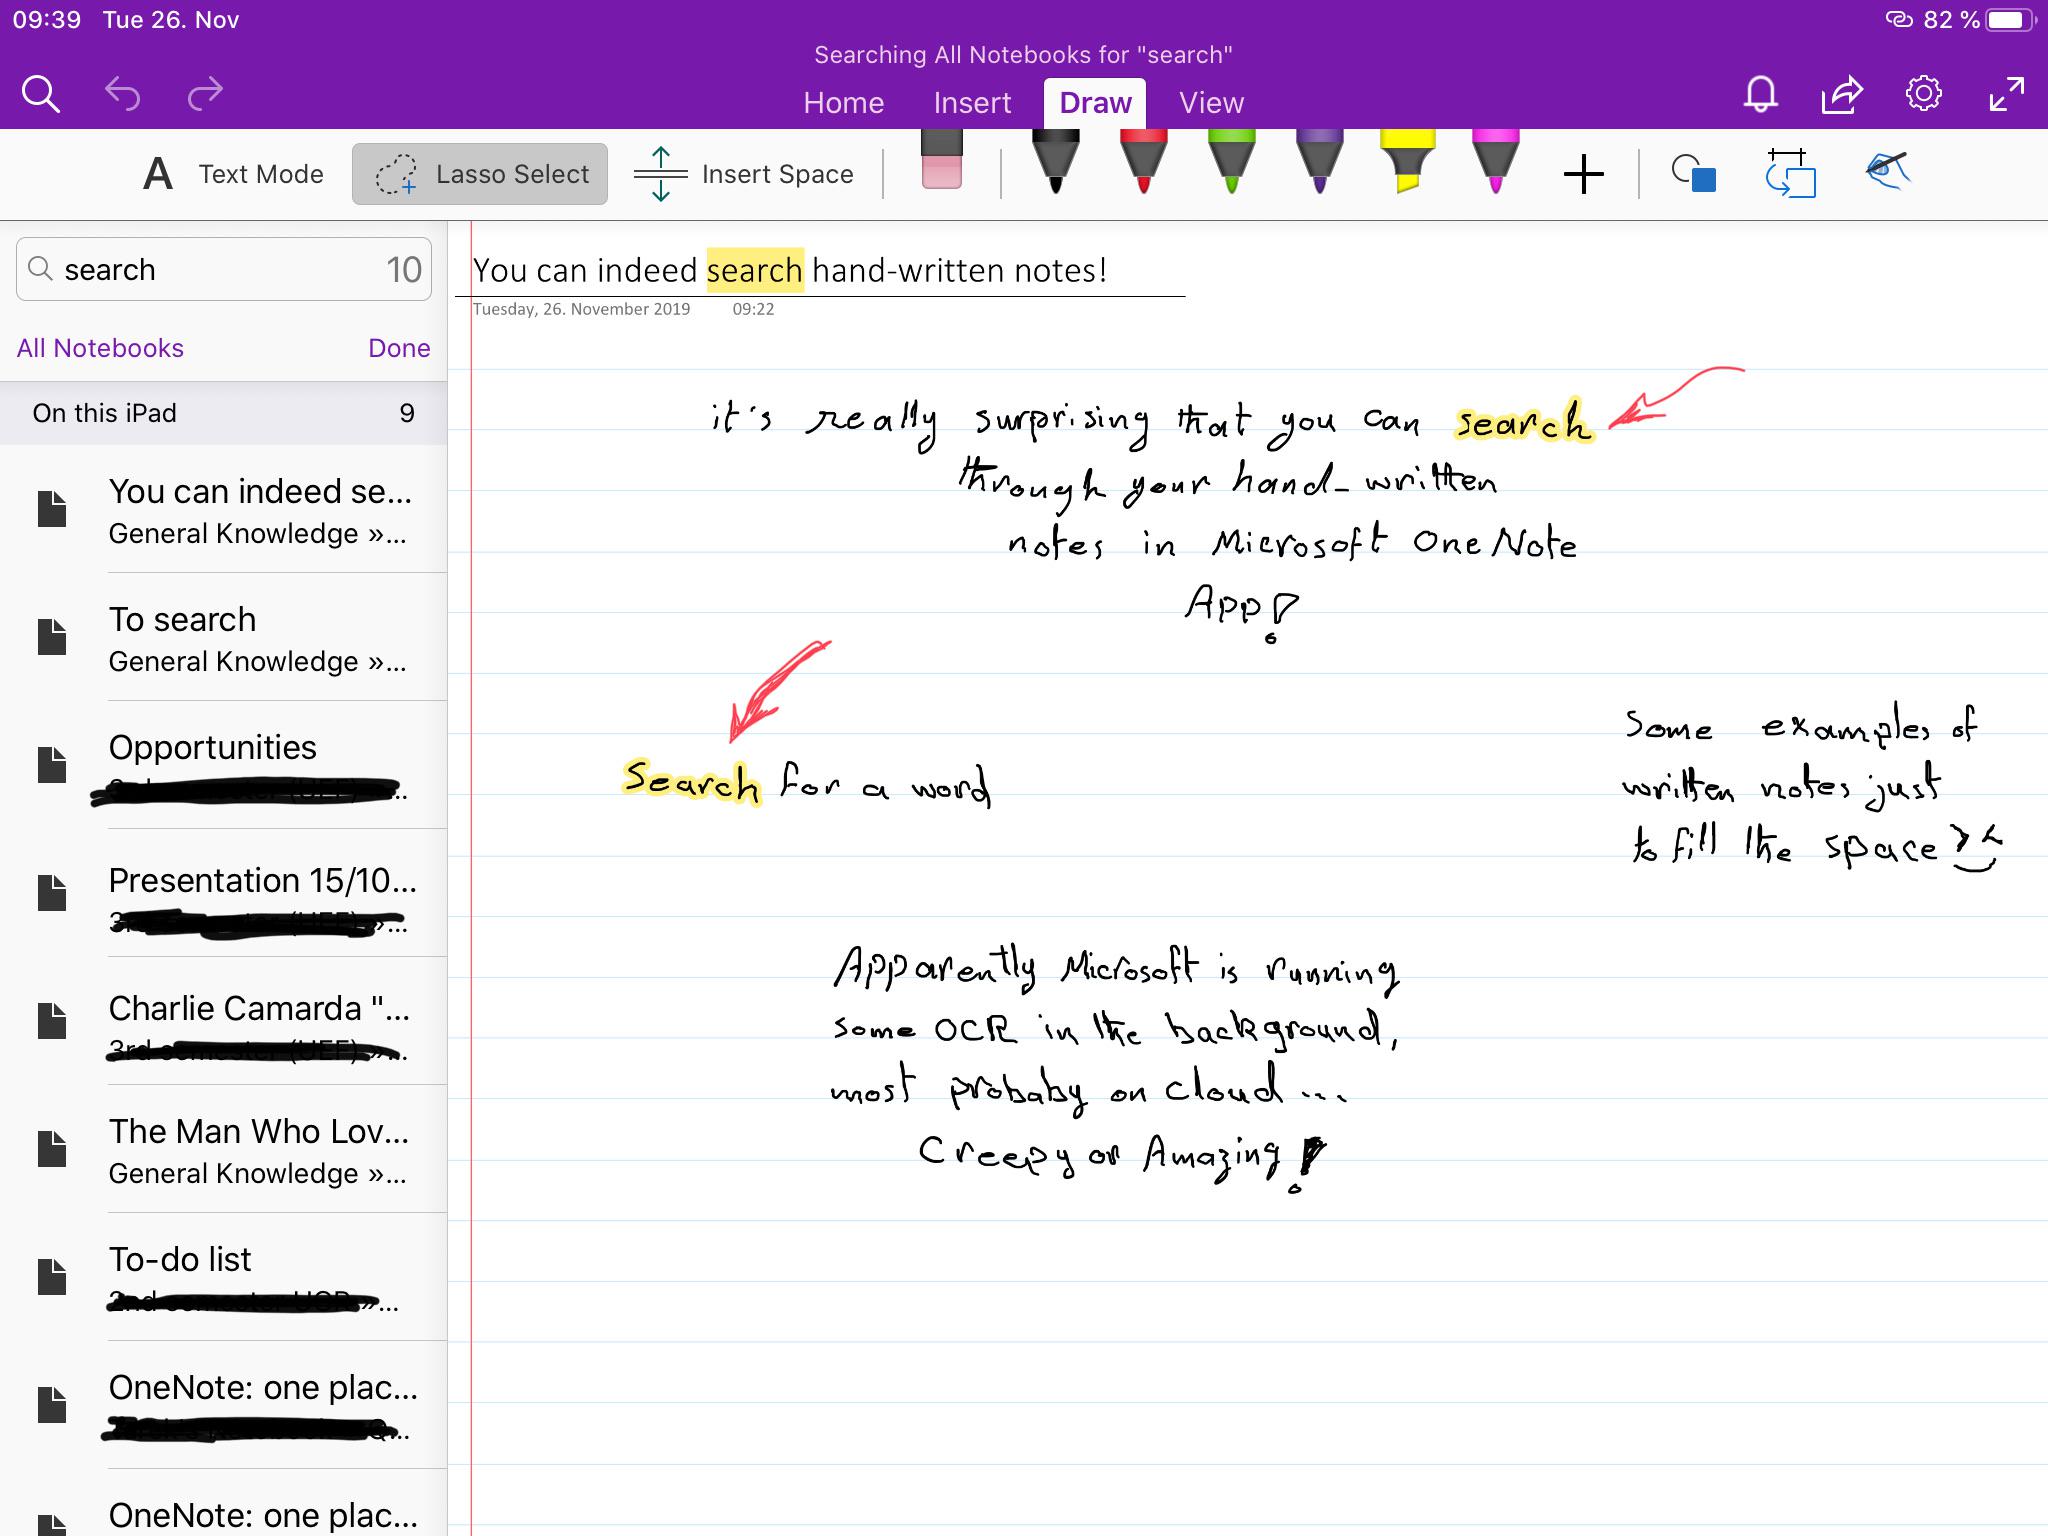Toggle Lasso Select mode
Image resolution: width=2048 pixels, height=1536 pixels.
[x=479, y=173]
